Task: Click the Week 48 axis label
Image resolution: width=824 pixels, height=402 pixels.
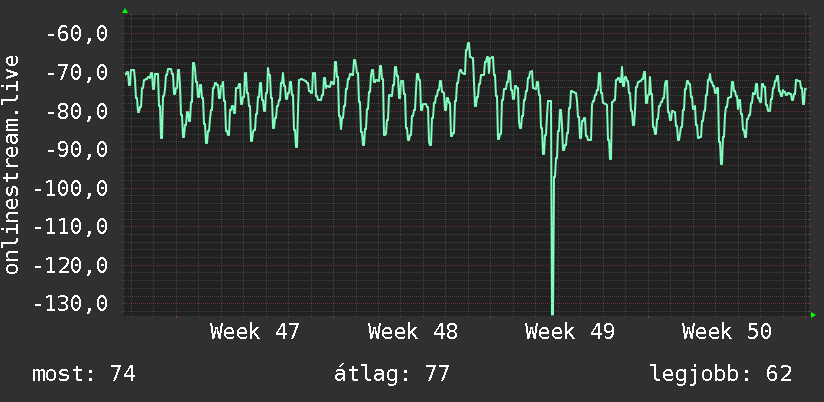Action: coord(413,332)
